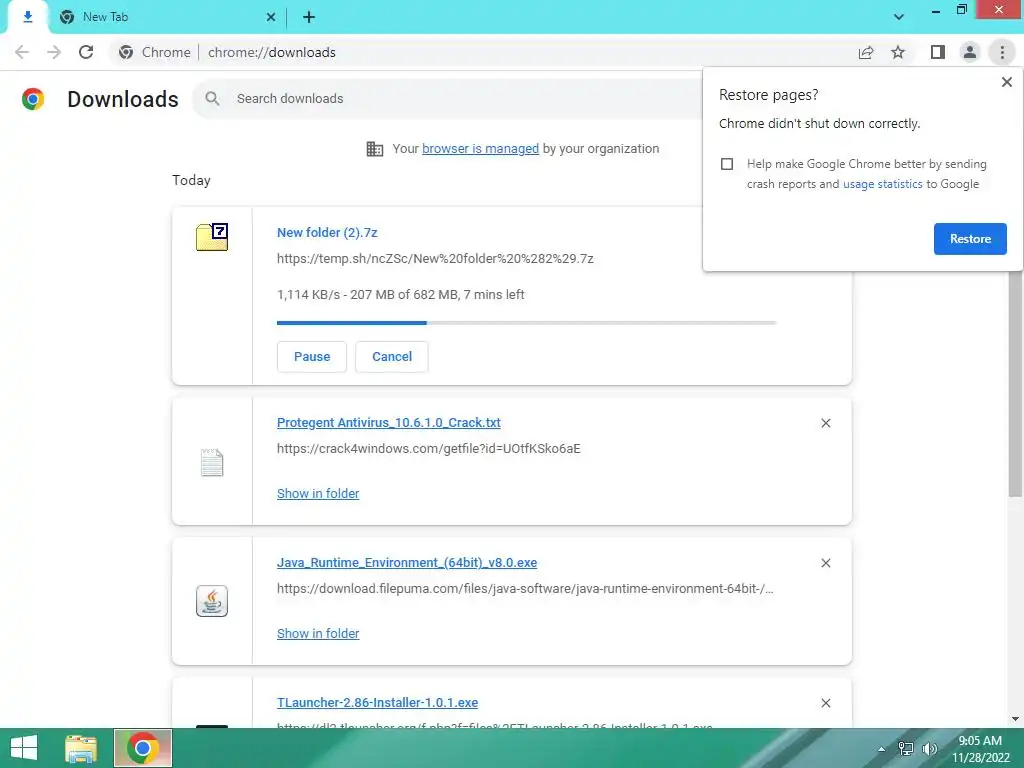Screen dimensions: 1024x768
Task: Click the 7z archive icon of New folder (2).7z
Action: 212,237
